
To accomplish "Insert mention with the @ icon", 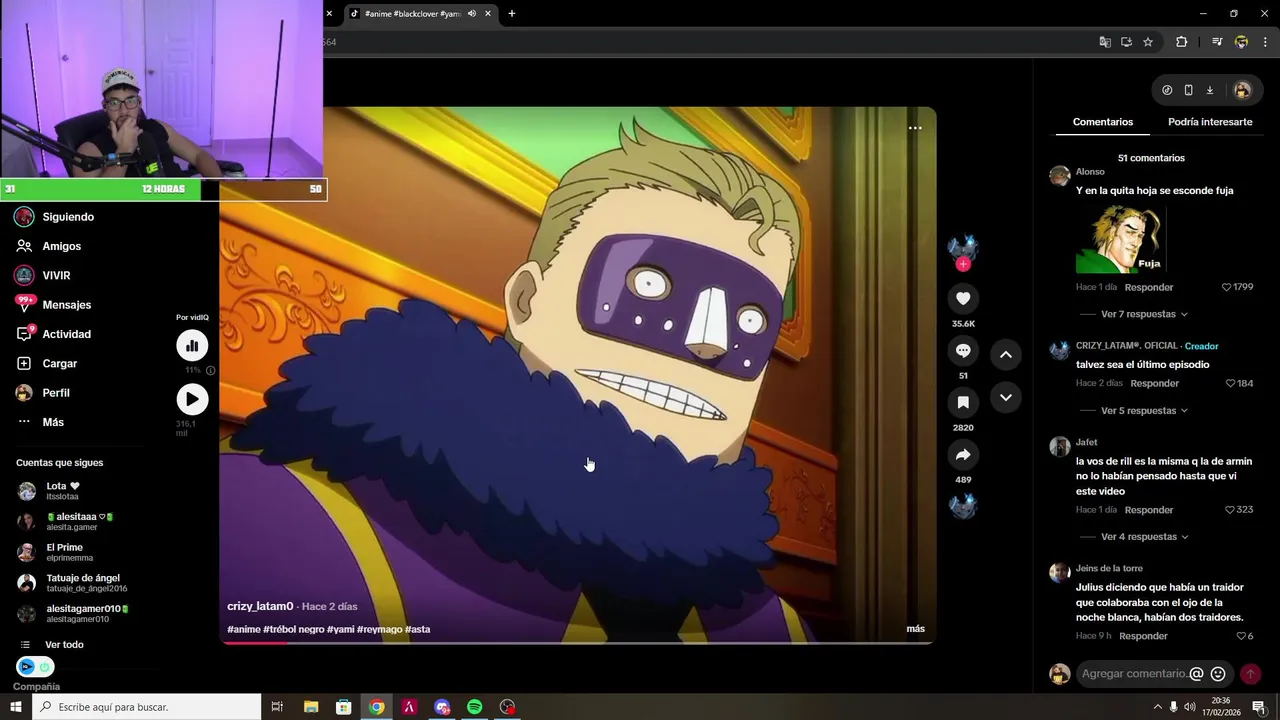I will (x=1196, y=674).
